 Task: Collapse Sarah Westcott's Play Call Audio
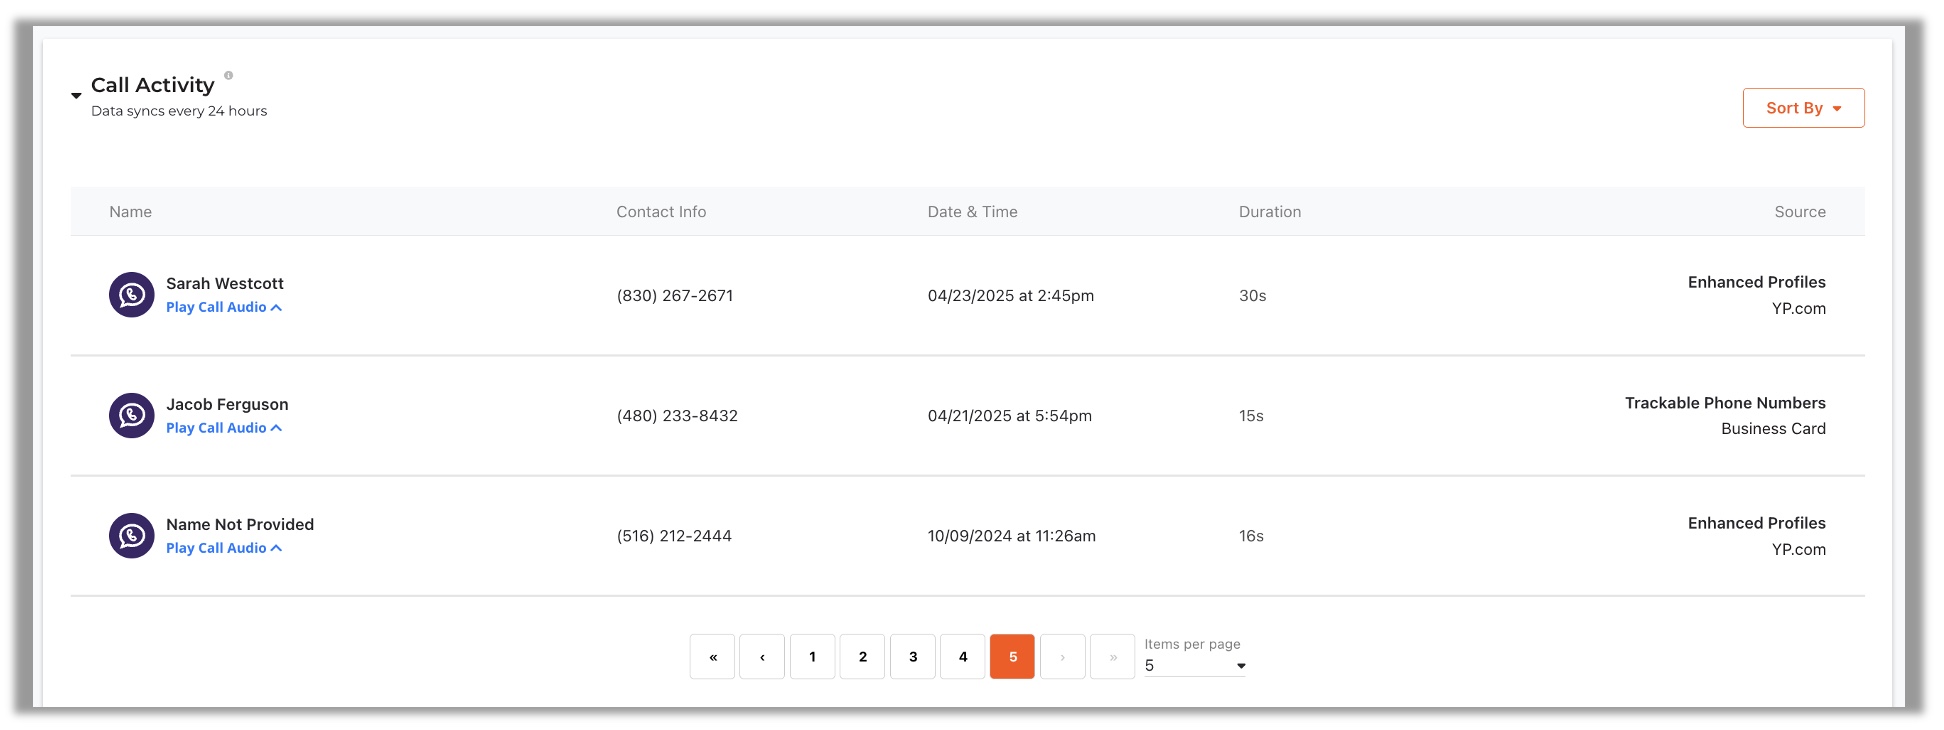tap(223, 308)
